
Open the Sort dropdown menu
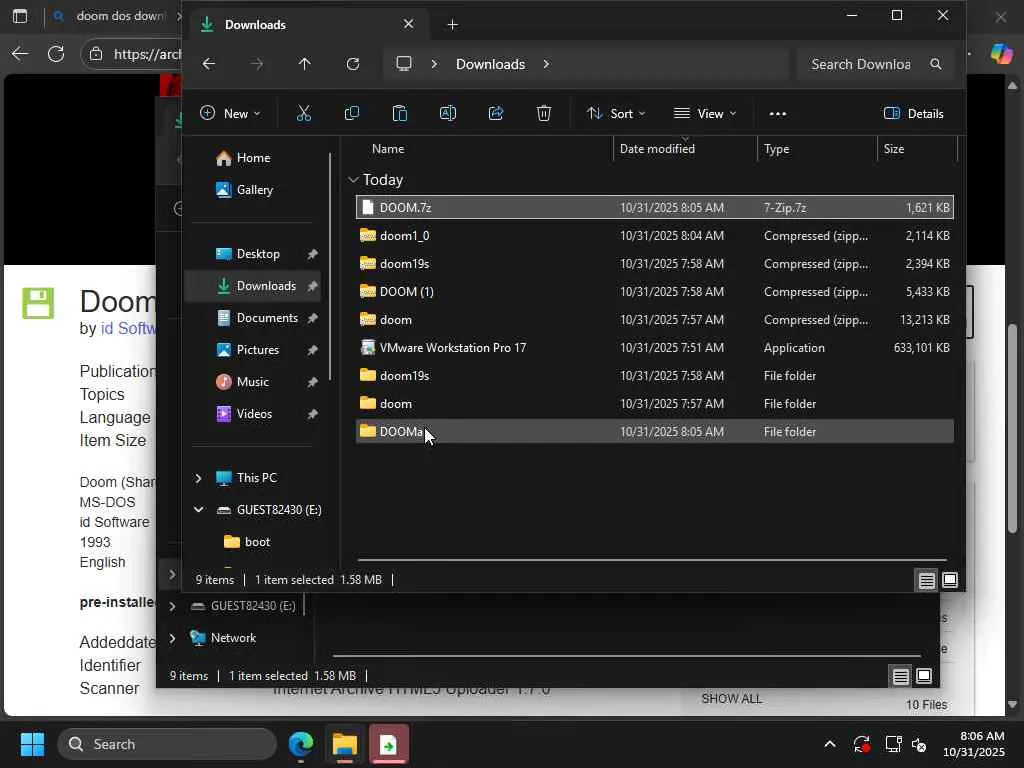point(615,114)
